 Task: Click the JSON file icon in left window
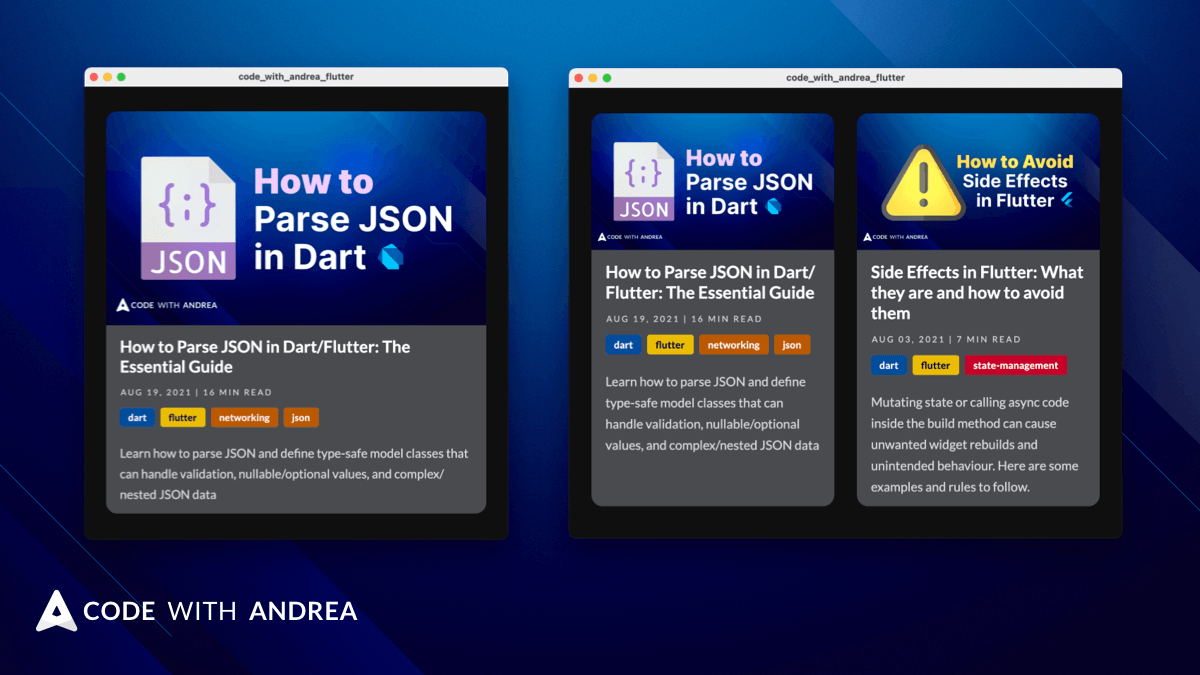[189, 218]
